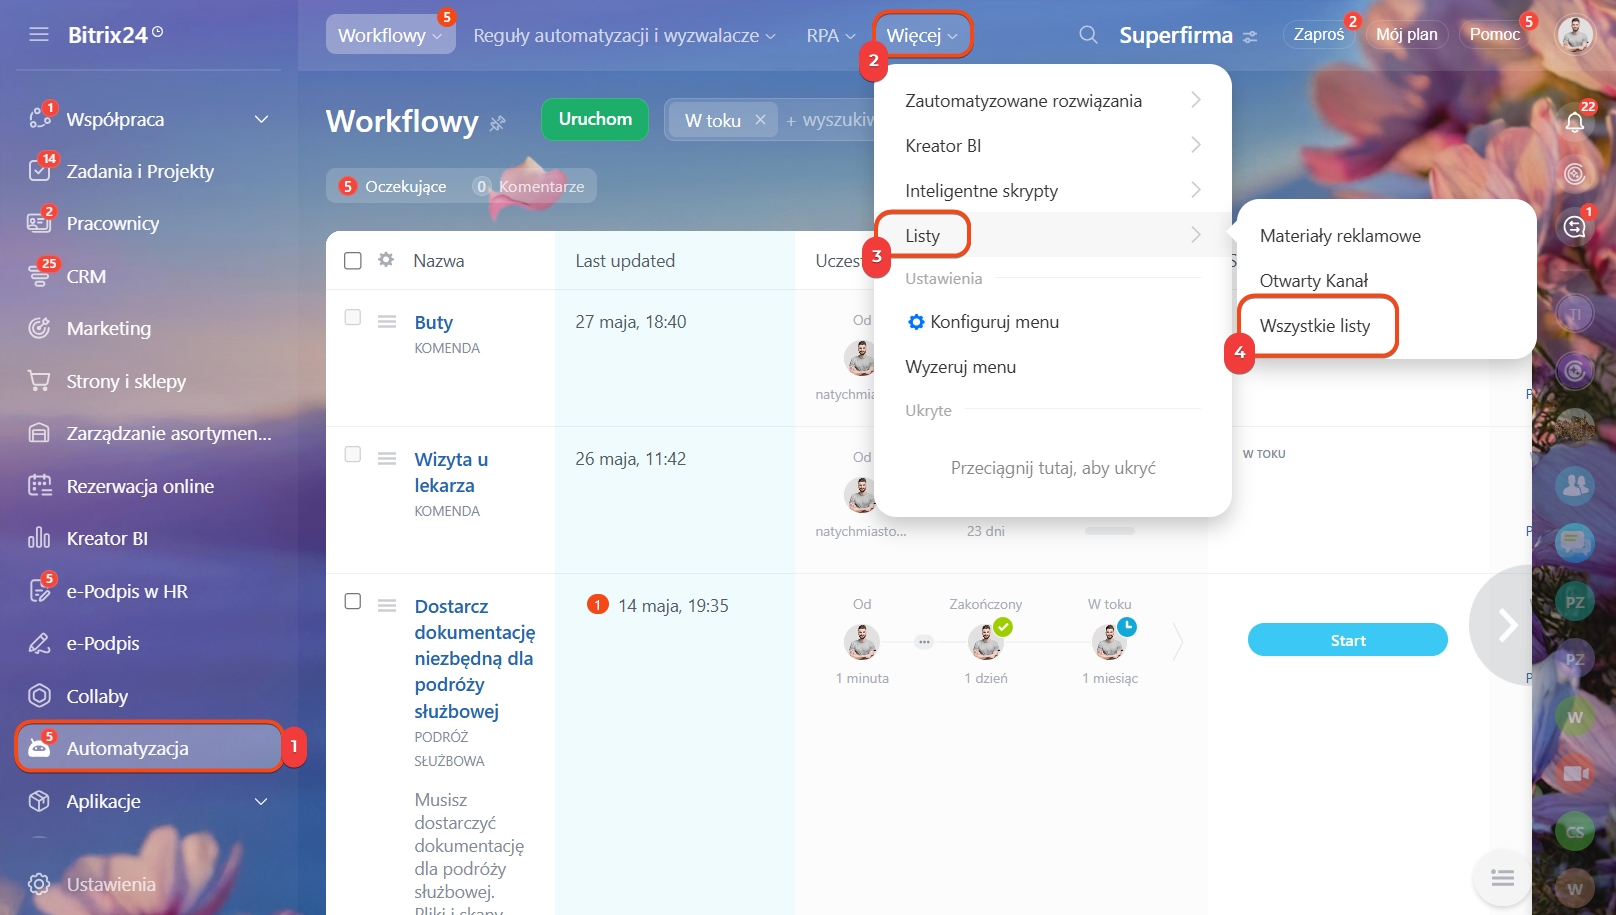Check the Dostarcz dokumentację row checkbox
1616x915 pixels.
pos(353,601)
